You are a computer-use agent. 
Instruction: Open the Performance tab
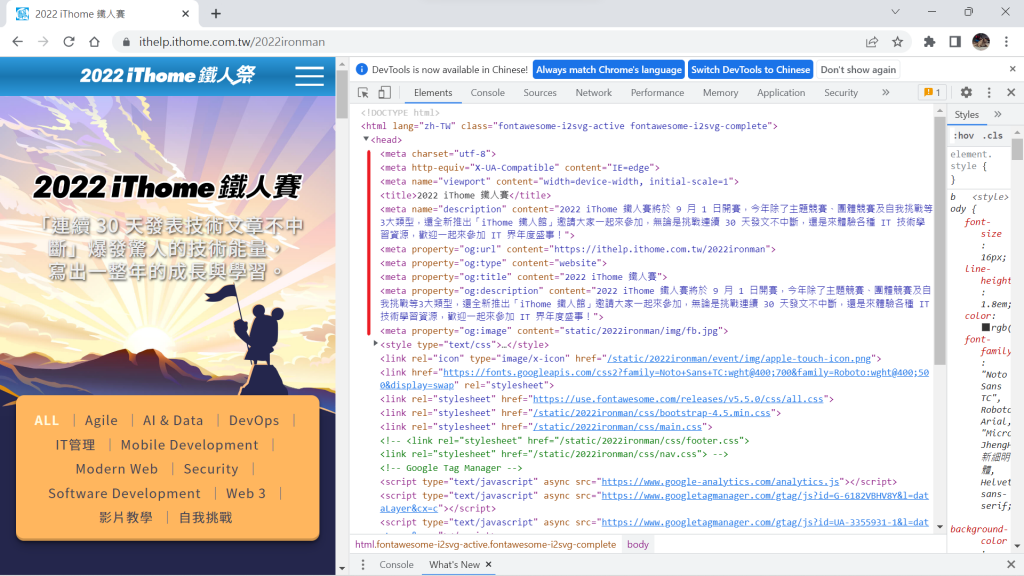point(657,93)
